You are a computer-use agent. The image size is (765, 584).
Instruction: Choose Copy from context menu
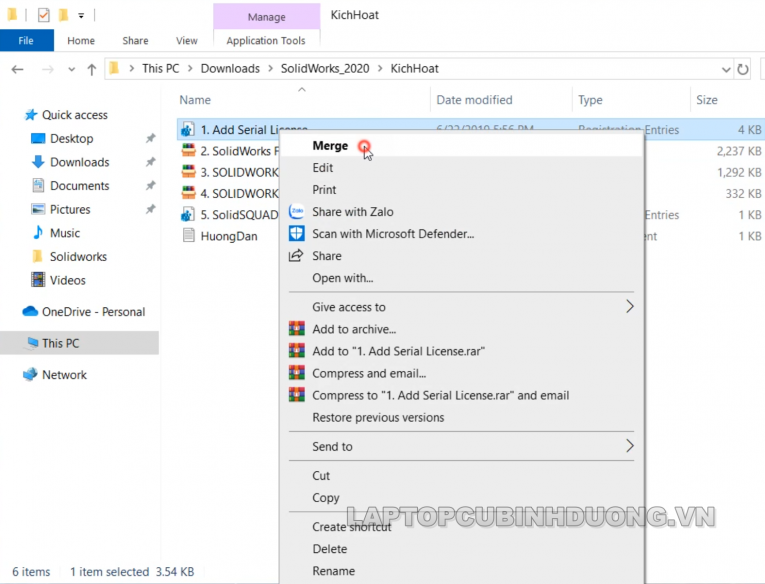pyautogui.click(x=325, y=498)
